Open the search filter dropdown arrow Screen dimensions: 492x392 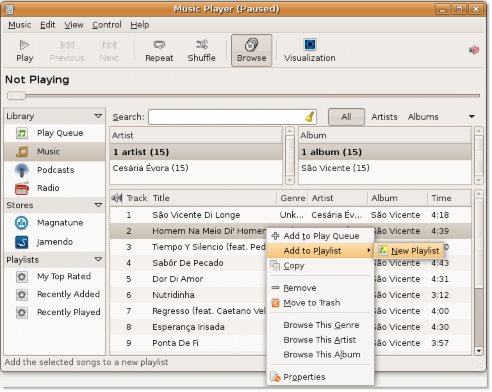[x=472, y=117]
